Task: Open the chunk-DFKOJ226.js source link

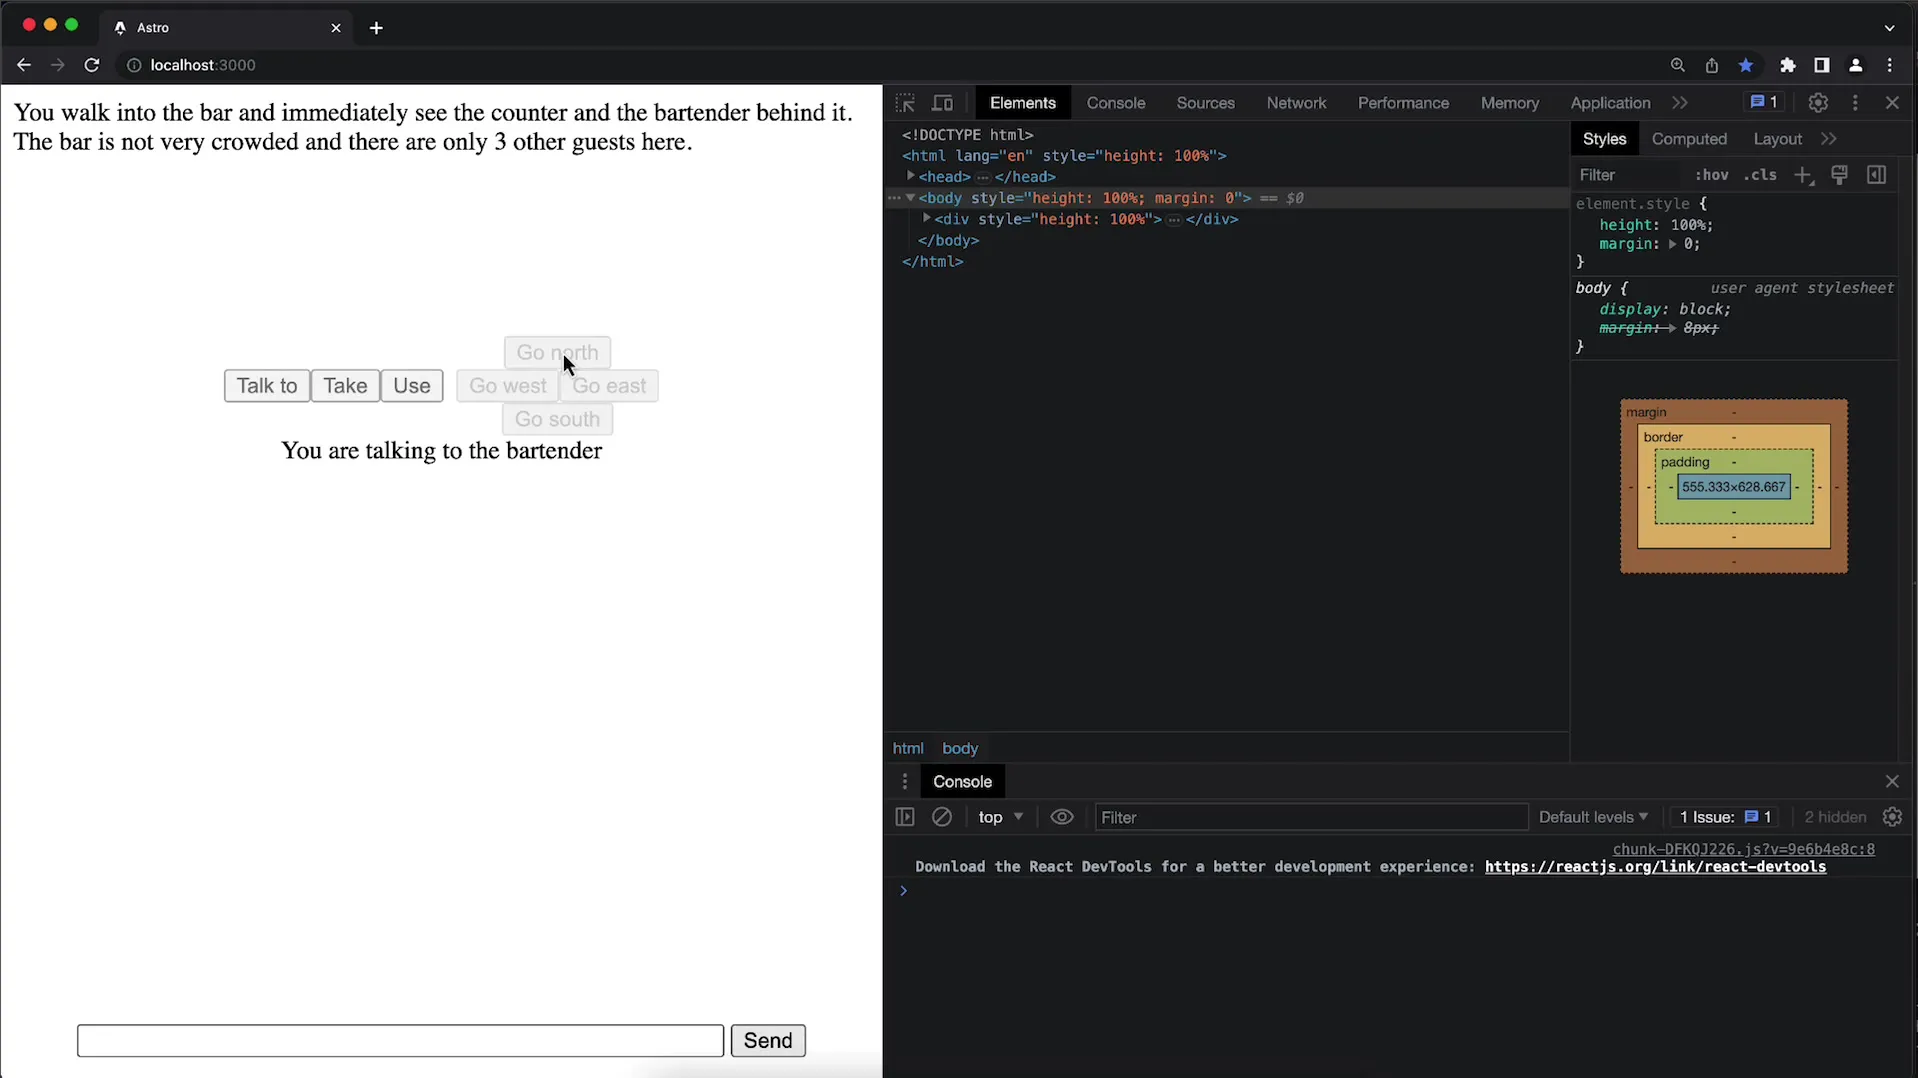Action: tap(1743, 849)
